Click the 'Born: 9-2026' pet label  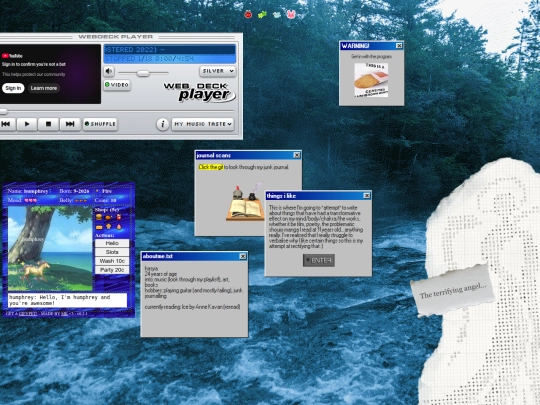74,191
